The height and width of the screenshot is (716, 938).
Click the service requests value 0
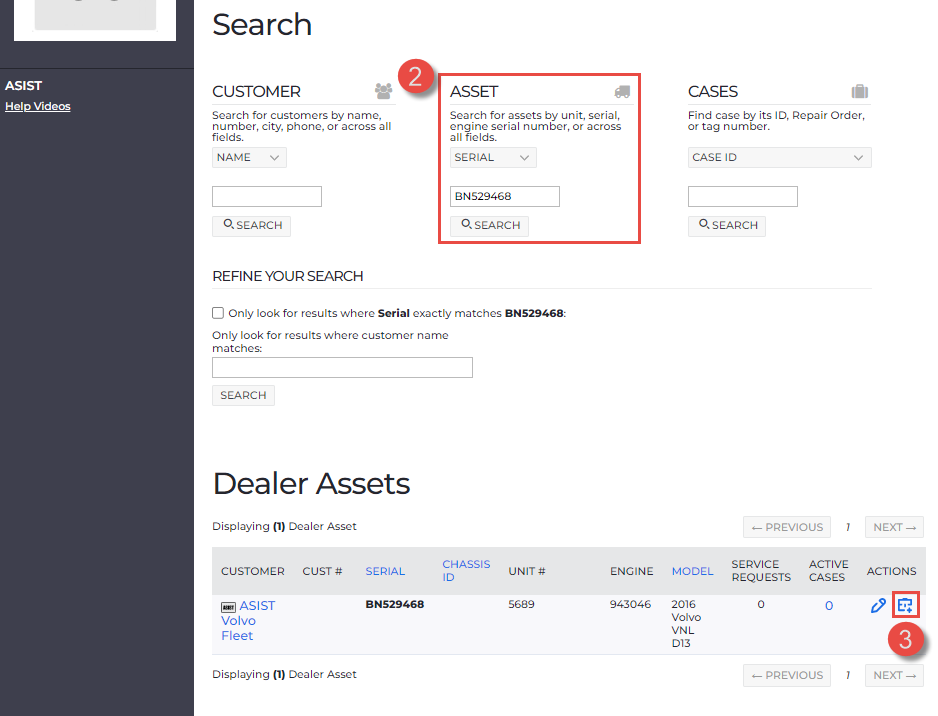[x=761, y=604]
